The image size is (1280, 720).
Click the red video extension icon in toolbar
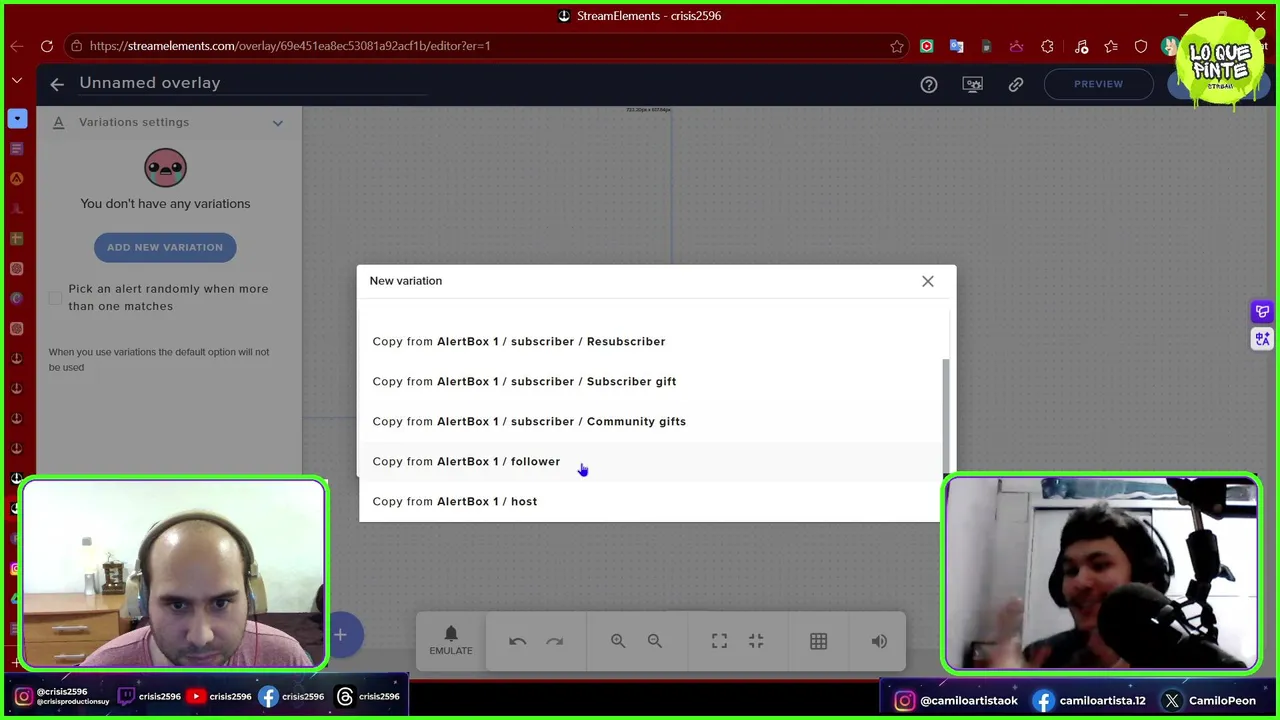(x=927, y=46)
